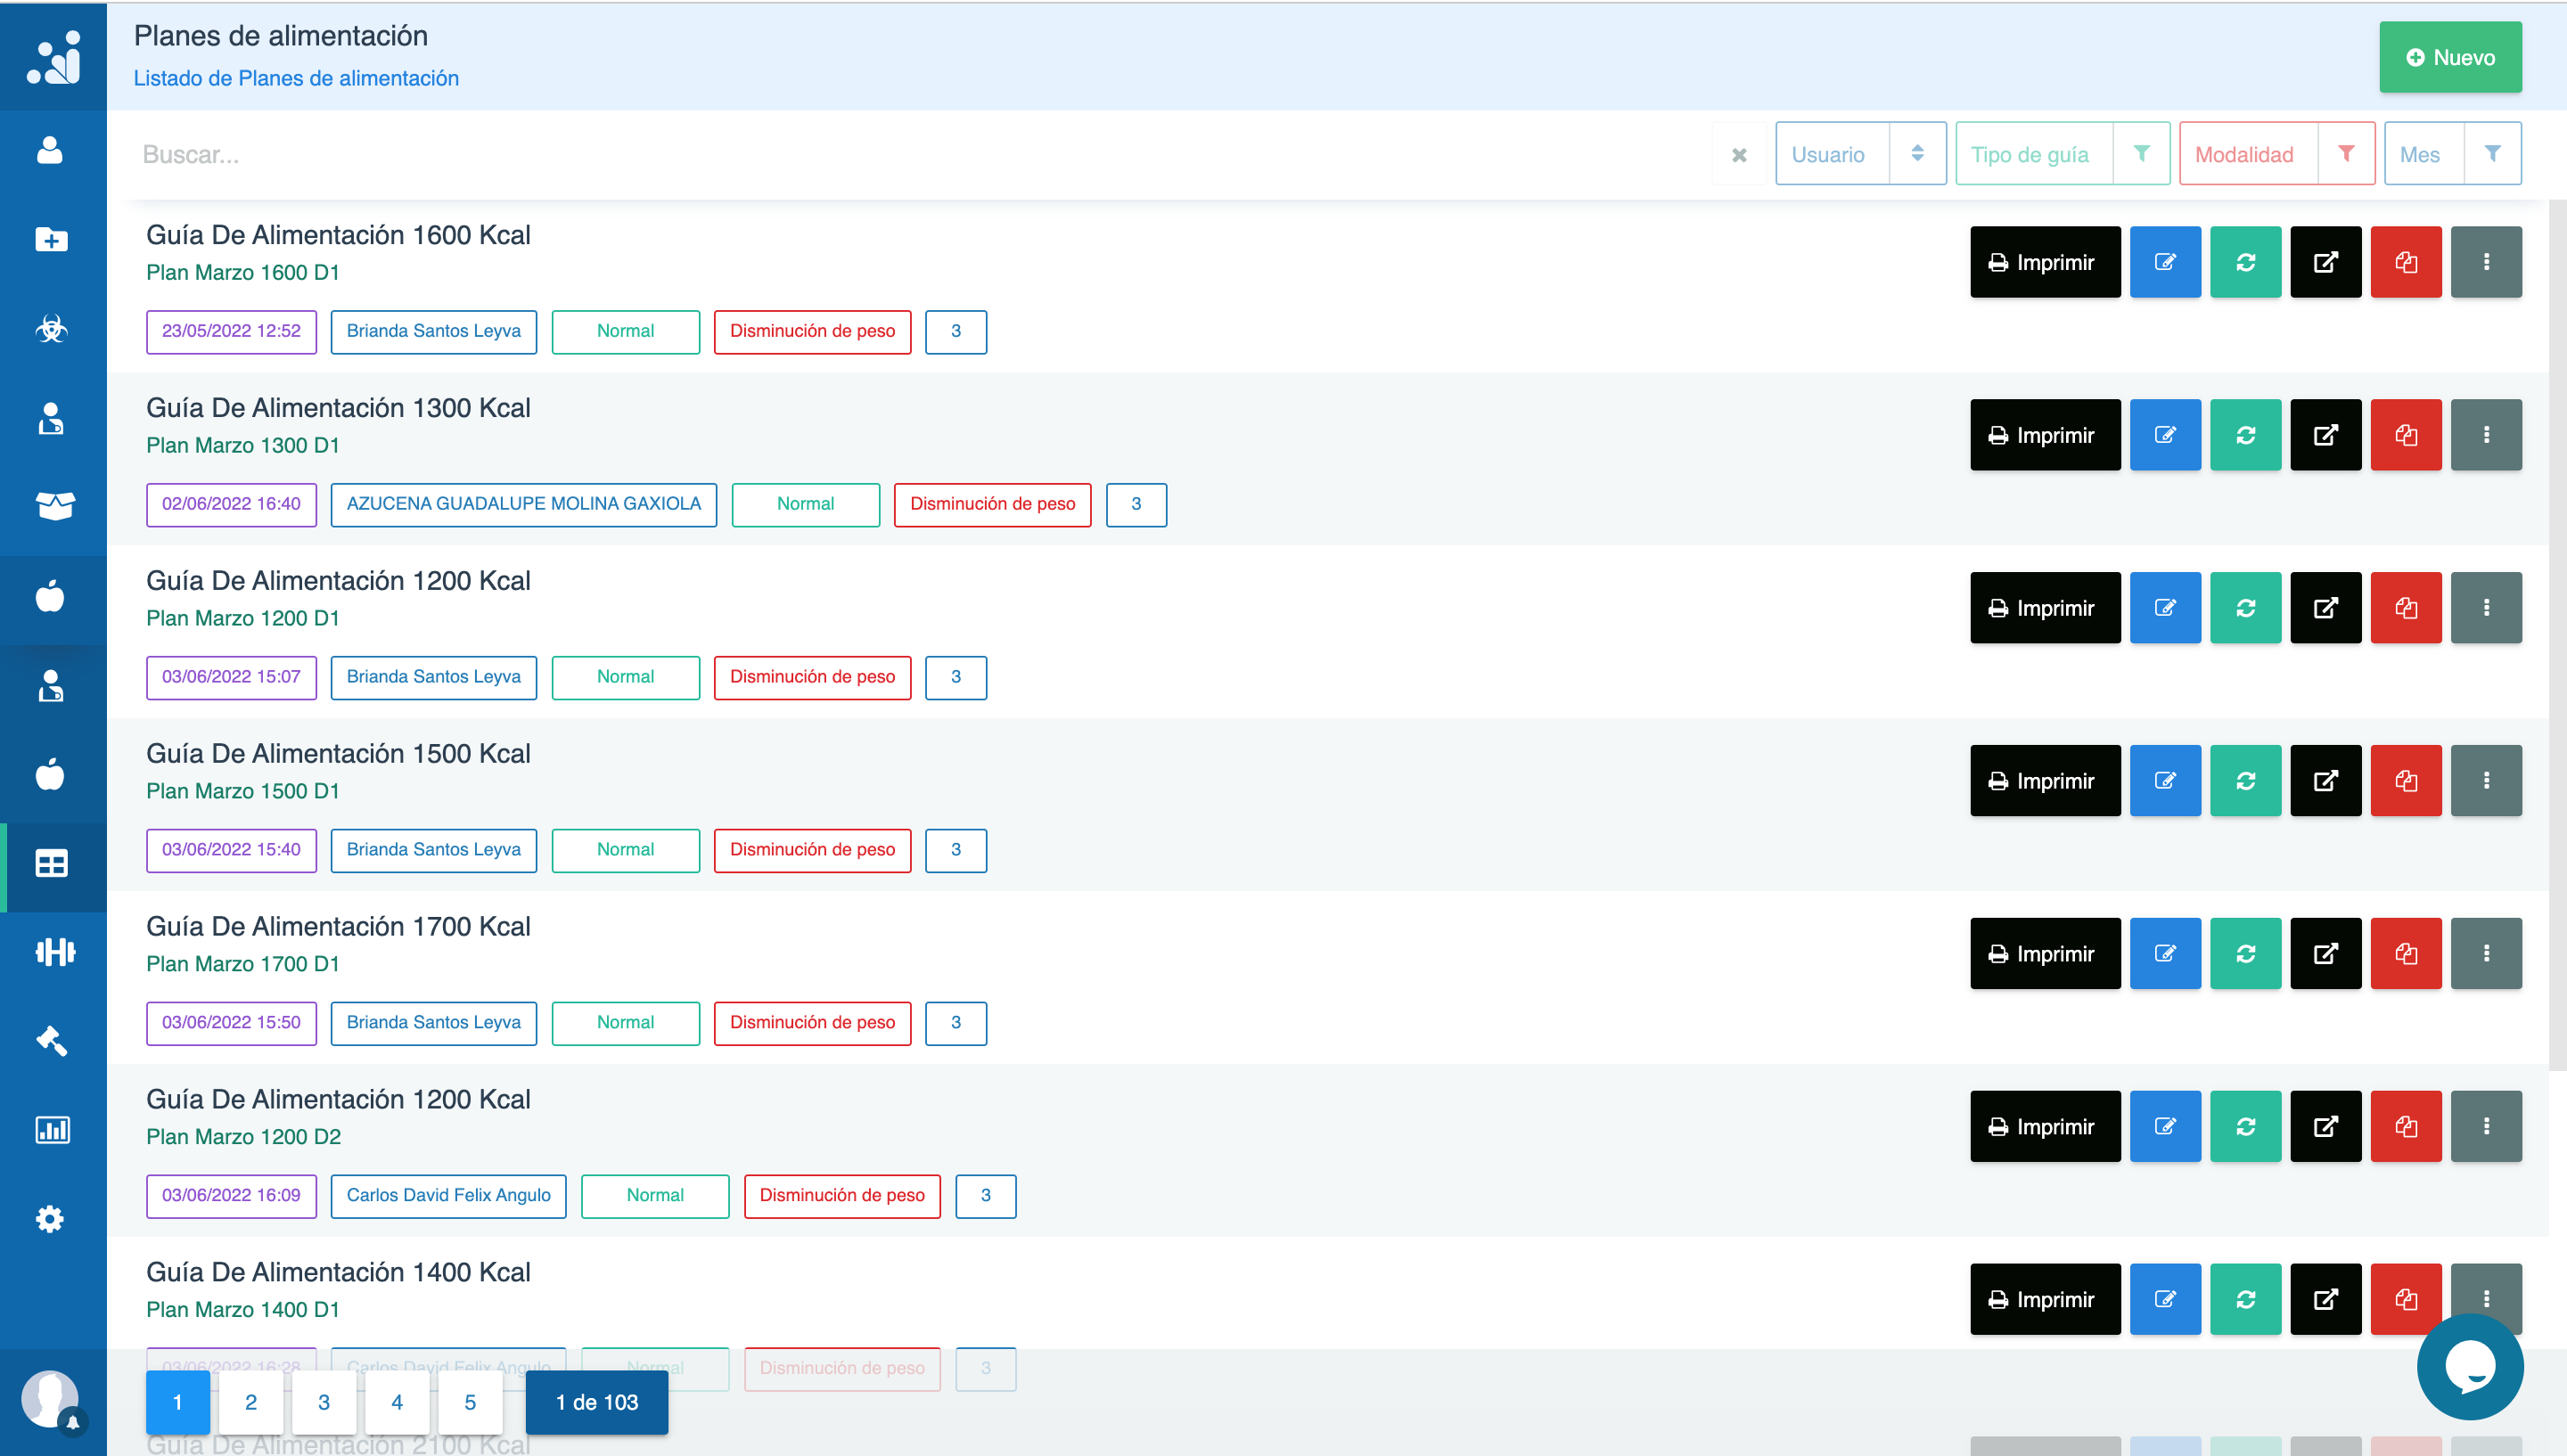Viewport: 2567px width, 1456px height.
Task: Select page 1 in pagination
Action: 178,1402
